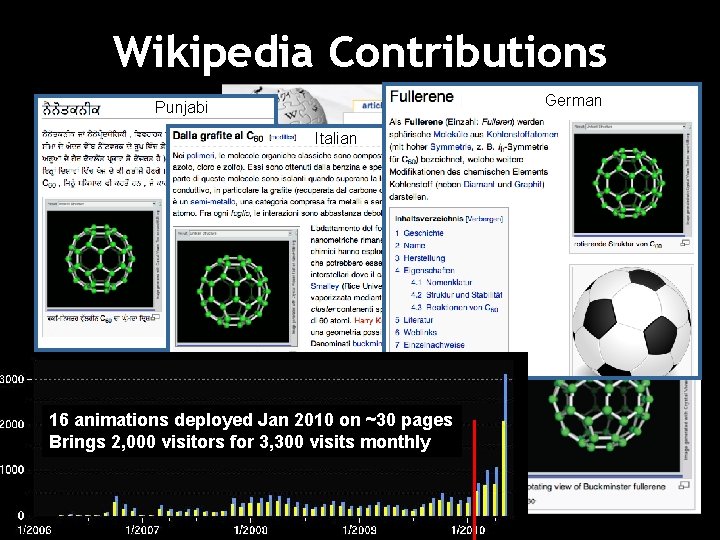The height and width of the screenshot is (540, 720).
Task: Click the 'German' label on the slide
Action: pos(573,100)
